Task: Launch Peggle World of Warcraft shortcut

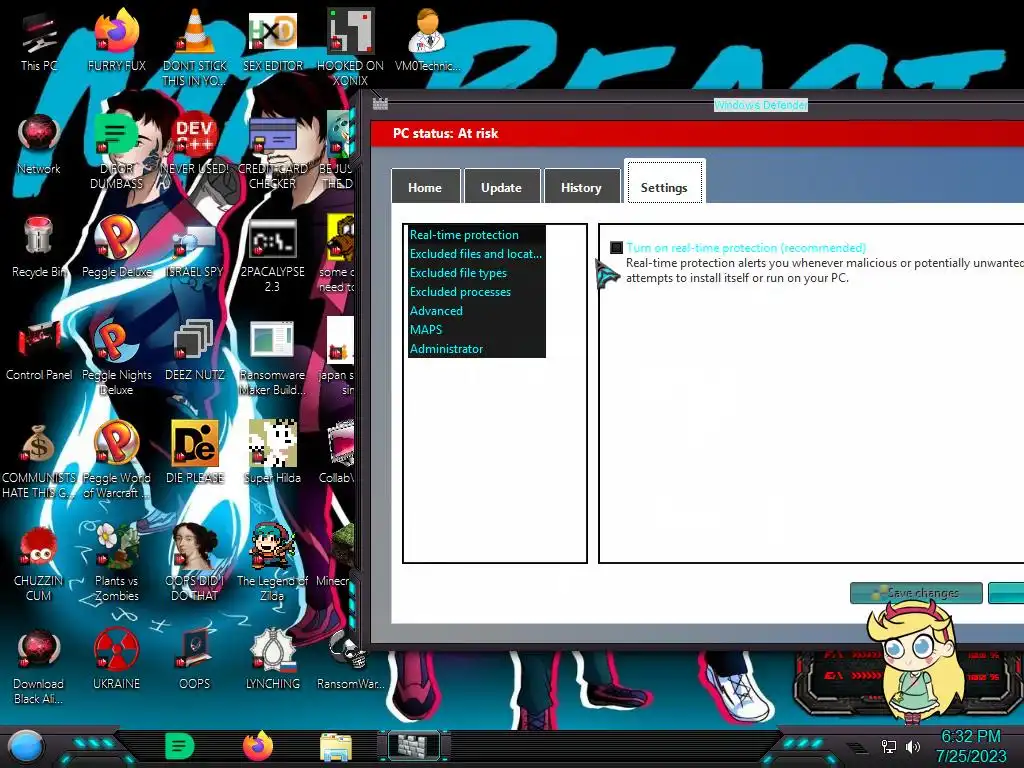Action: click(x=116, y=460)
